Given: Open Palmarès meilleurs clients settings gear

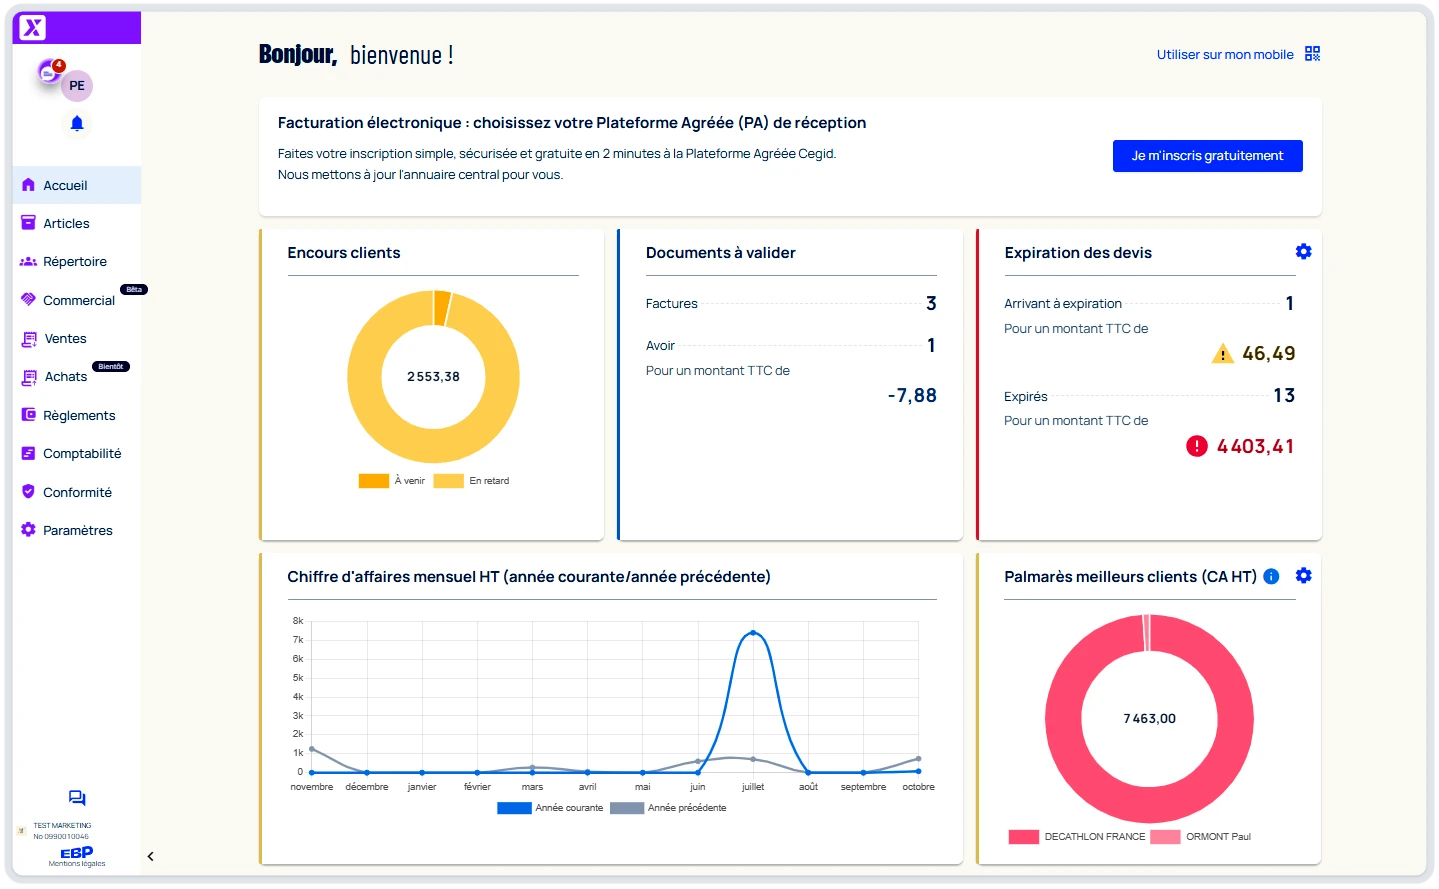Looking at the screenshot, I should (1303, 576).
